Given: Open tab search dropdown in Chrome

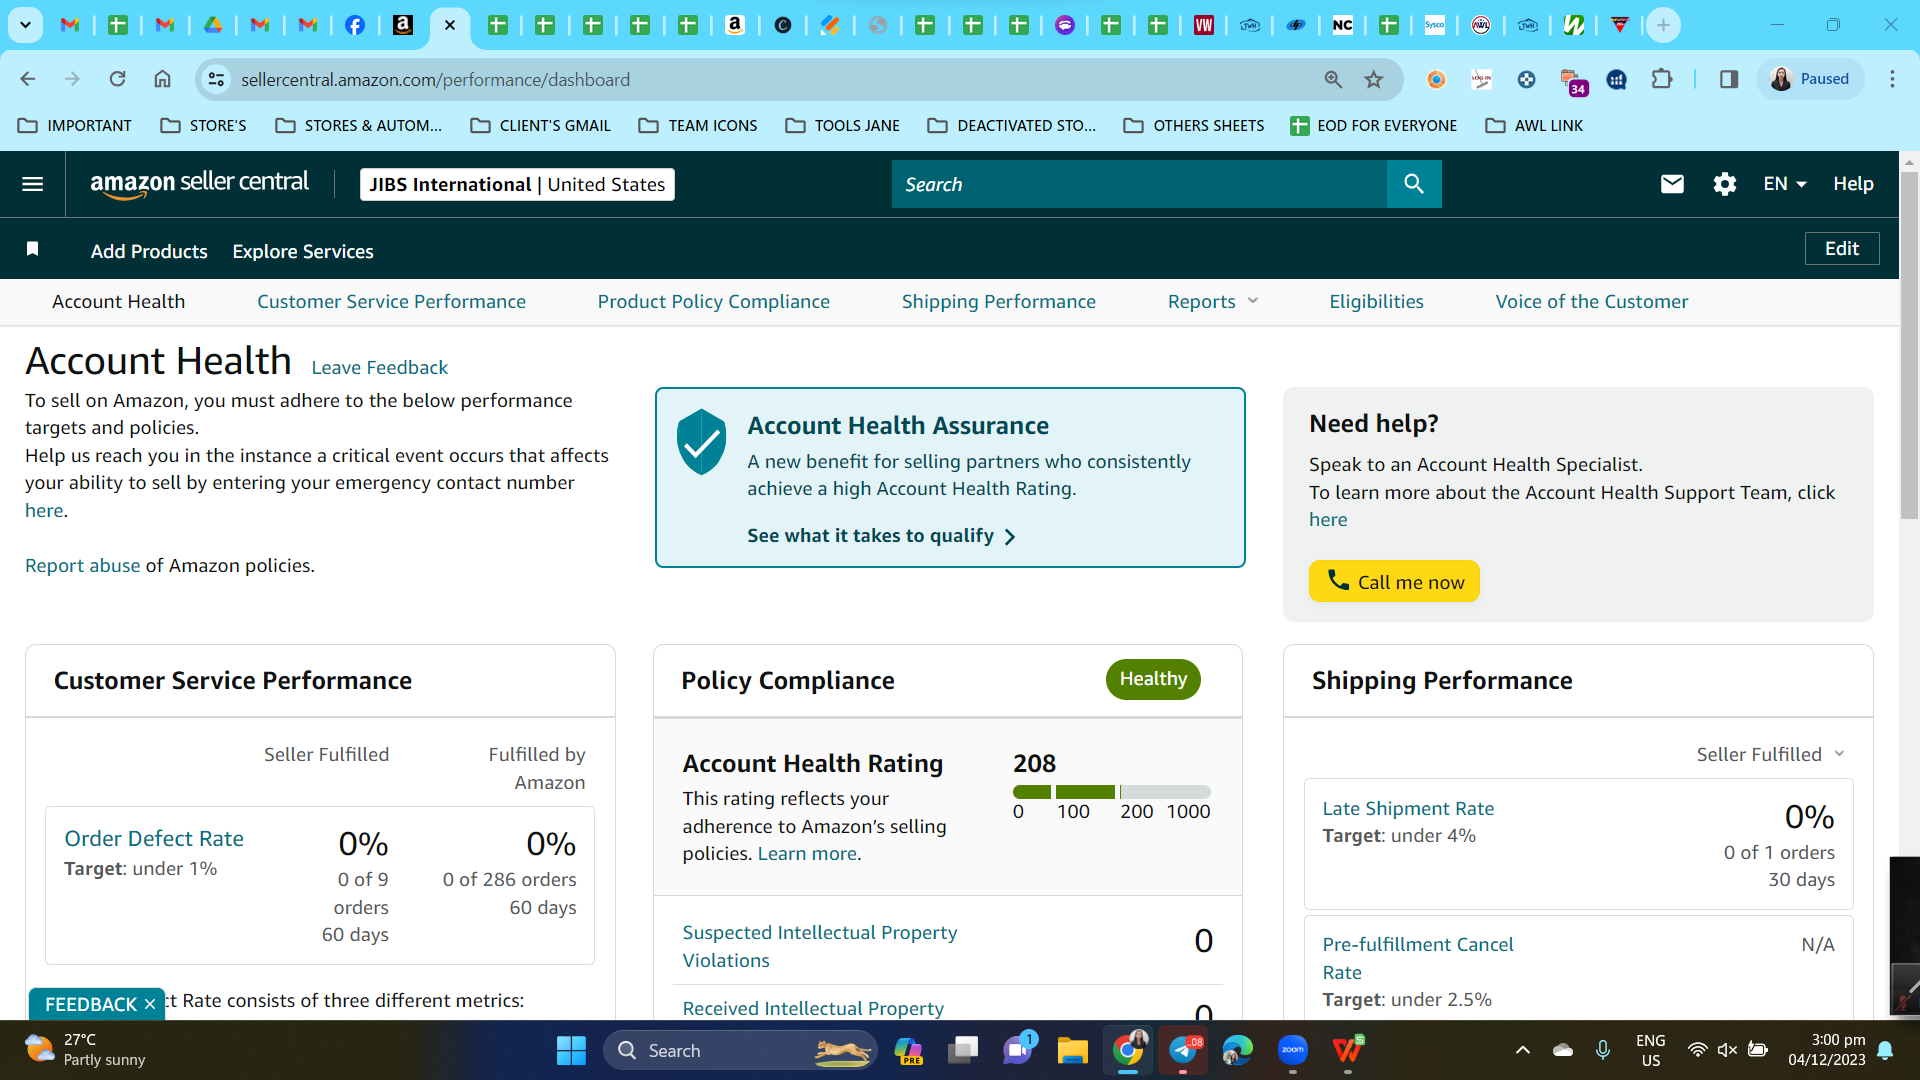Looking at the screenshot, I should click(25, 25).
